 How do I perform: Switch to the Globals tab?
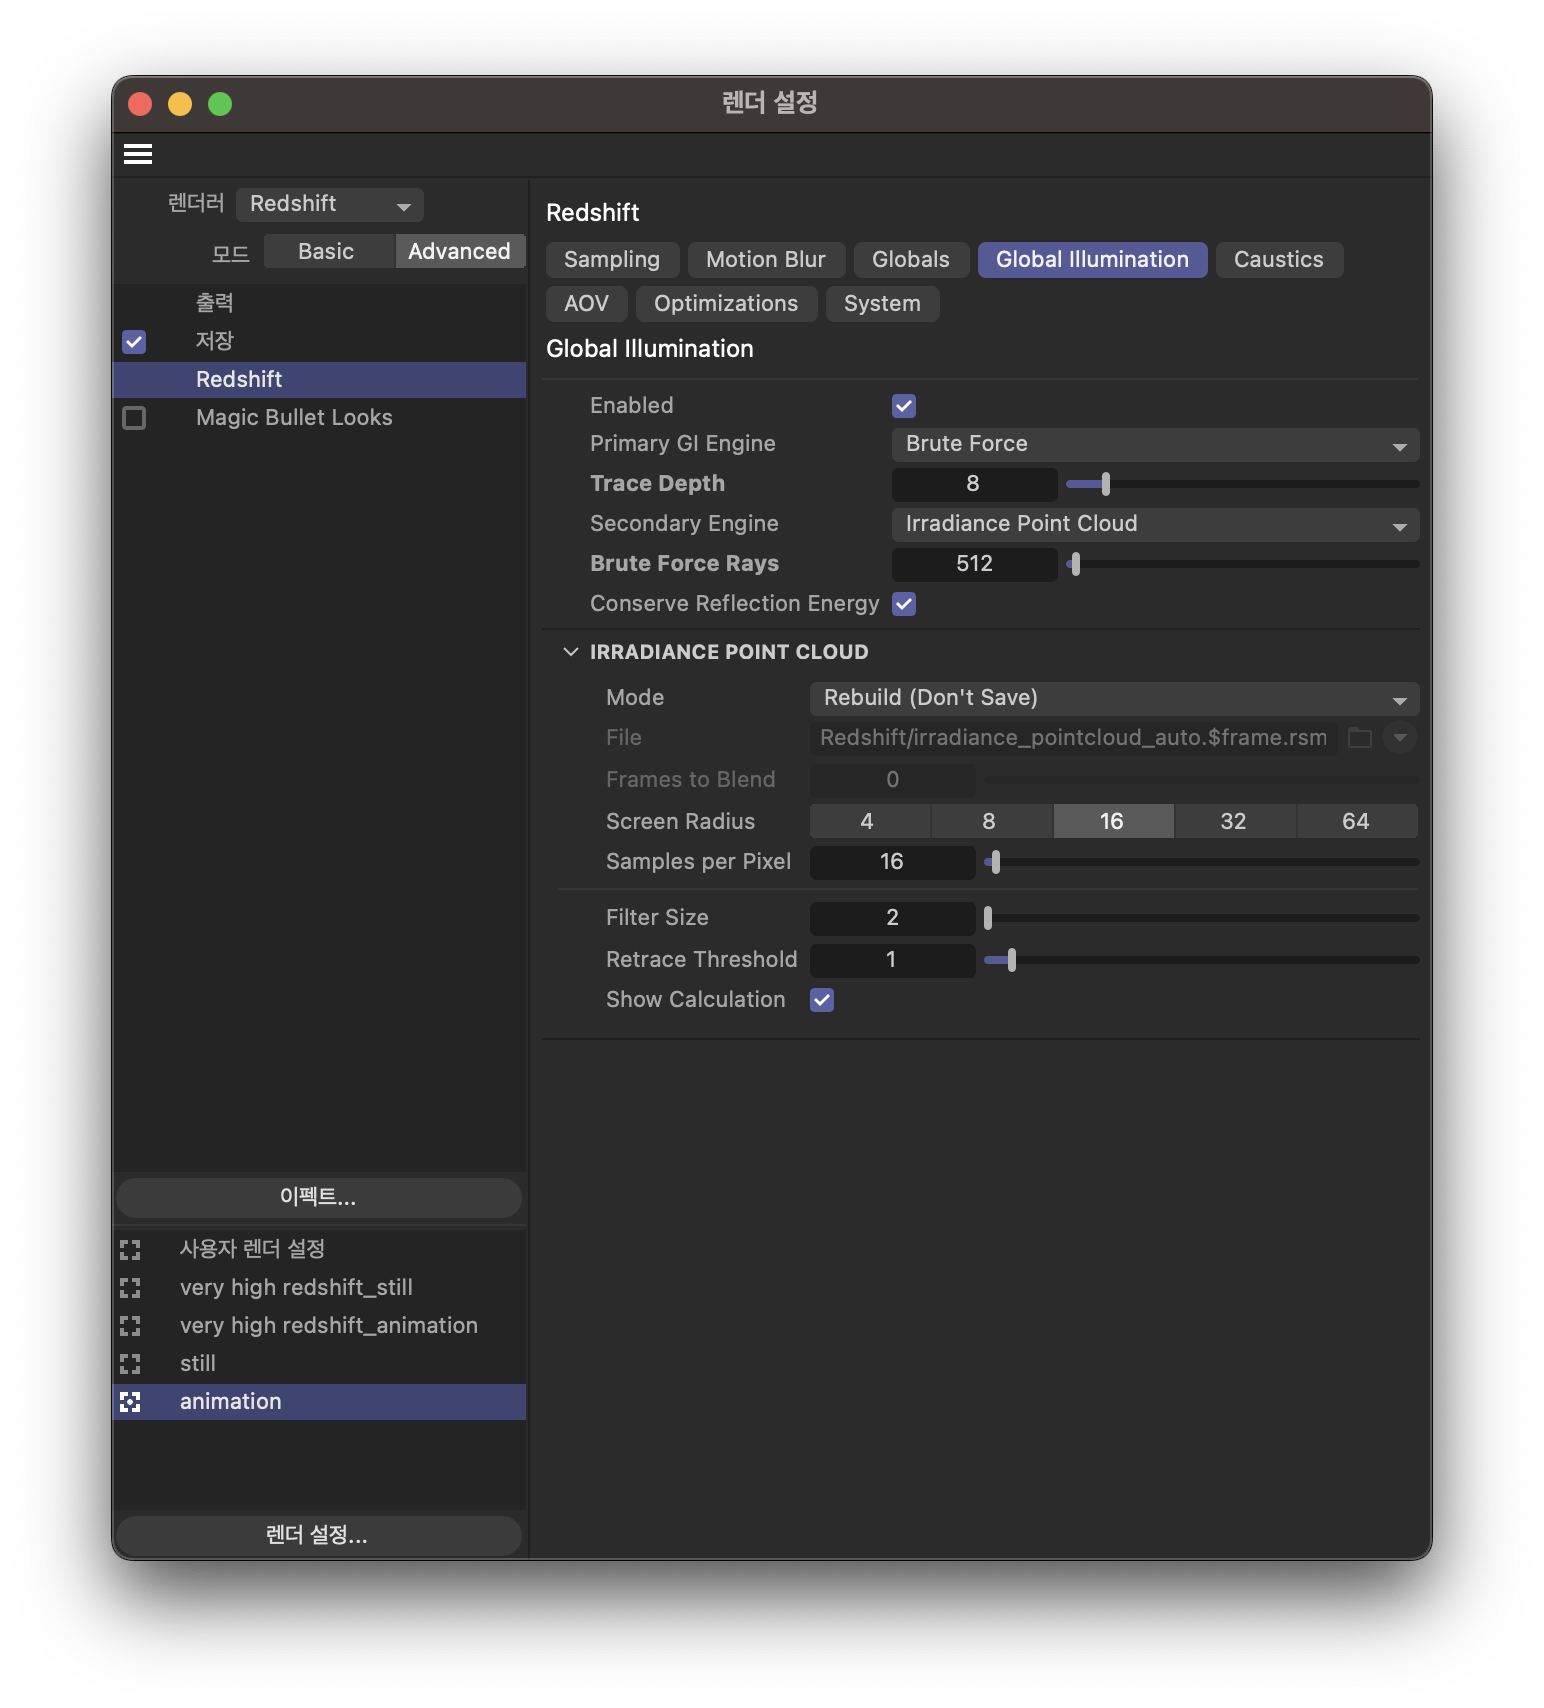point(911,260)
